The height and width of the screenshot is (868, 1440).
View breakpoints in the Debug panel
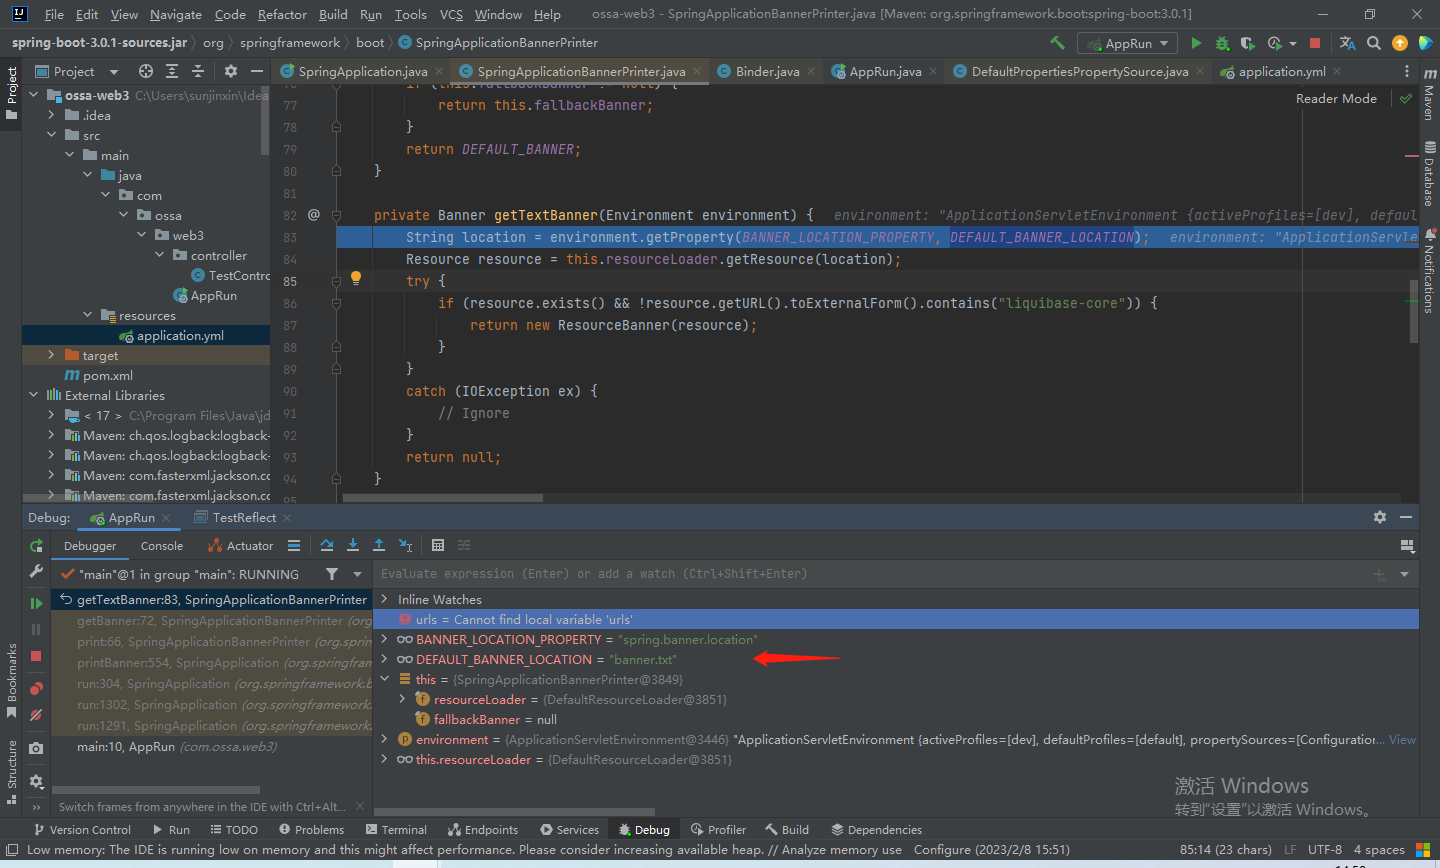pyautogui.click(x=36, y=688)
